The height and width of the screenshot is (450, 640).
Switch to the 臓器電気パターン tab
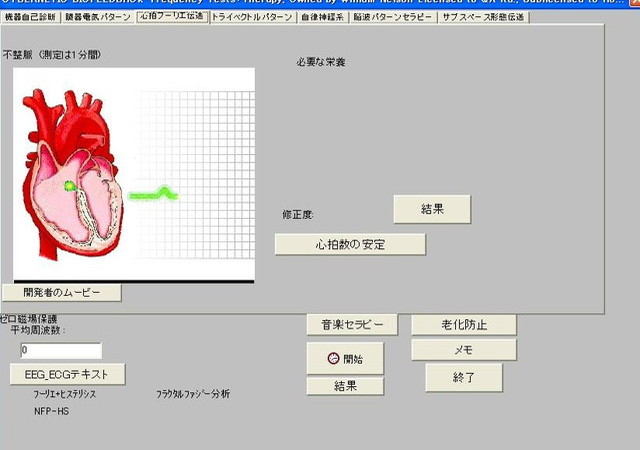(x=98, y=17)
